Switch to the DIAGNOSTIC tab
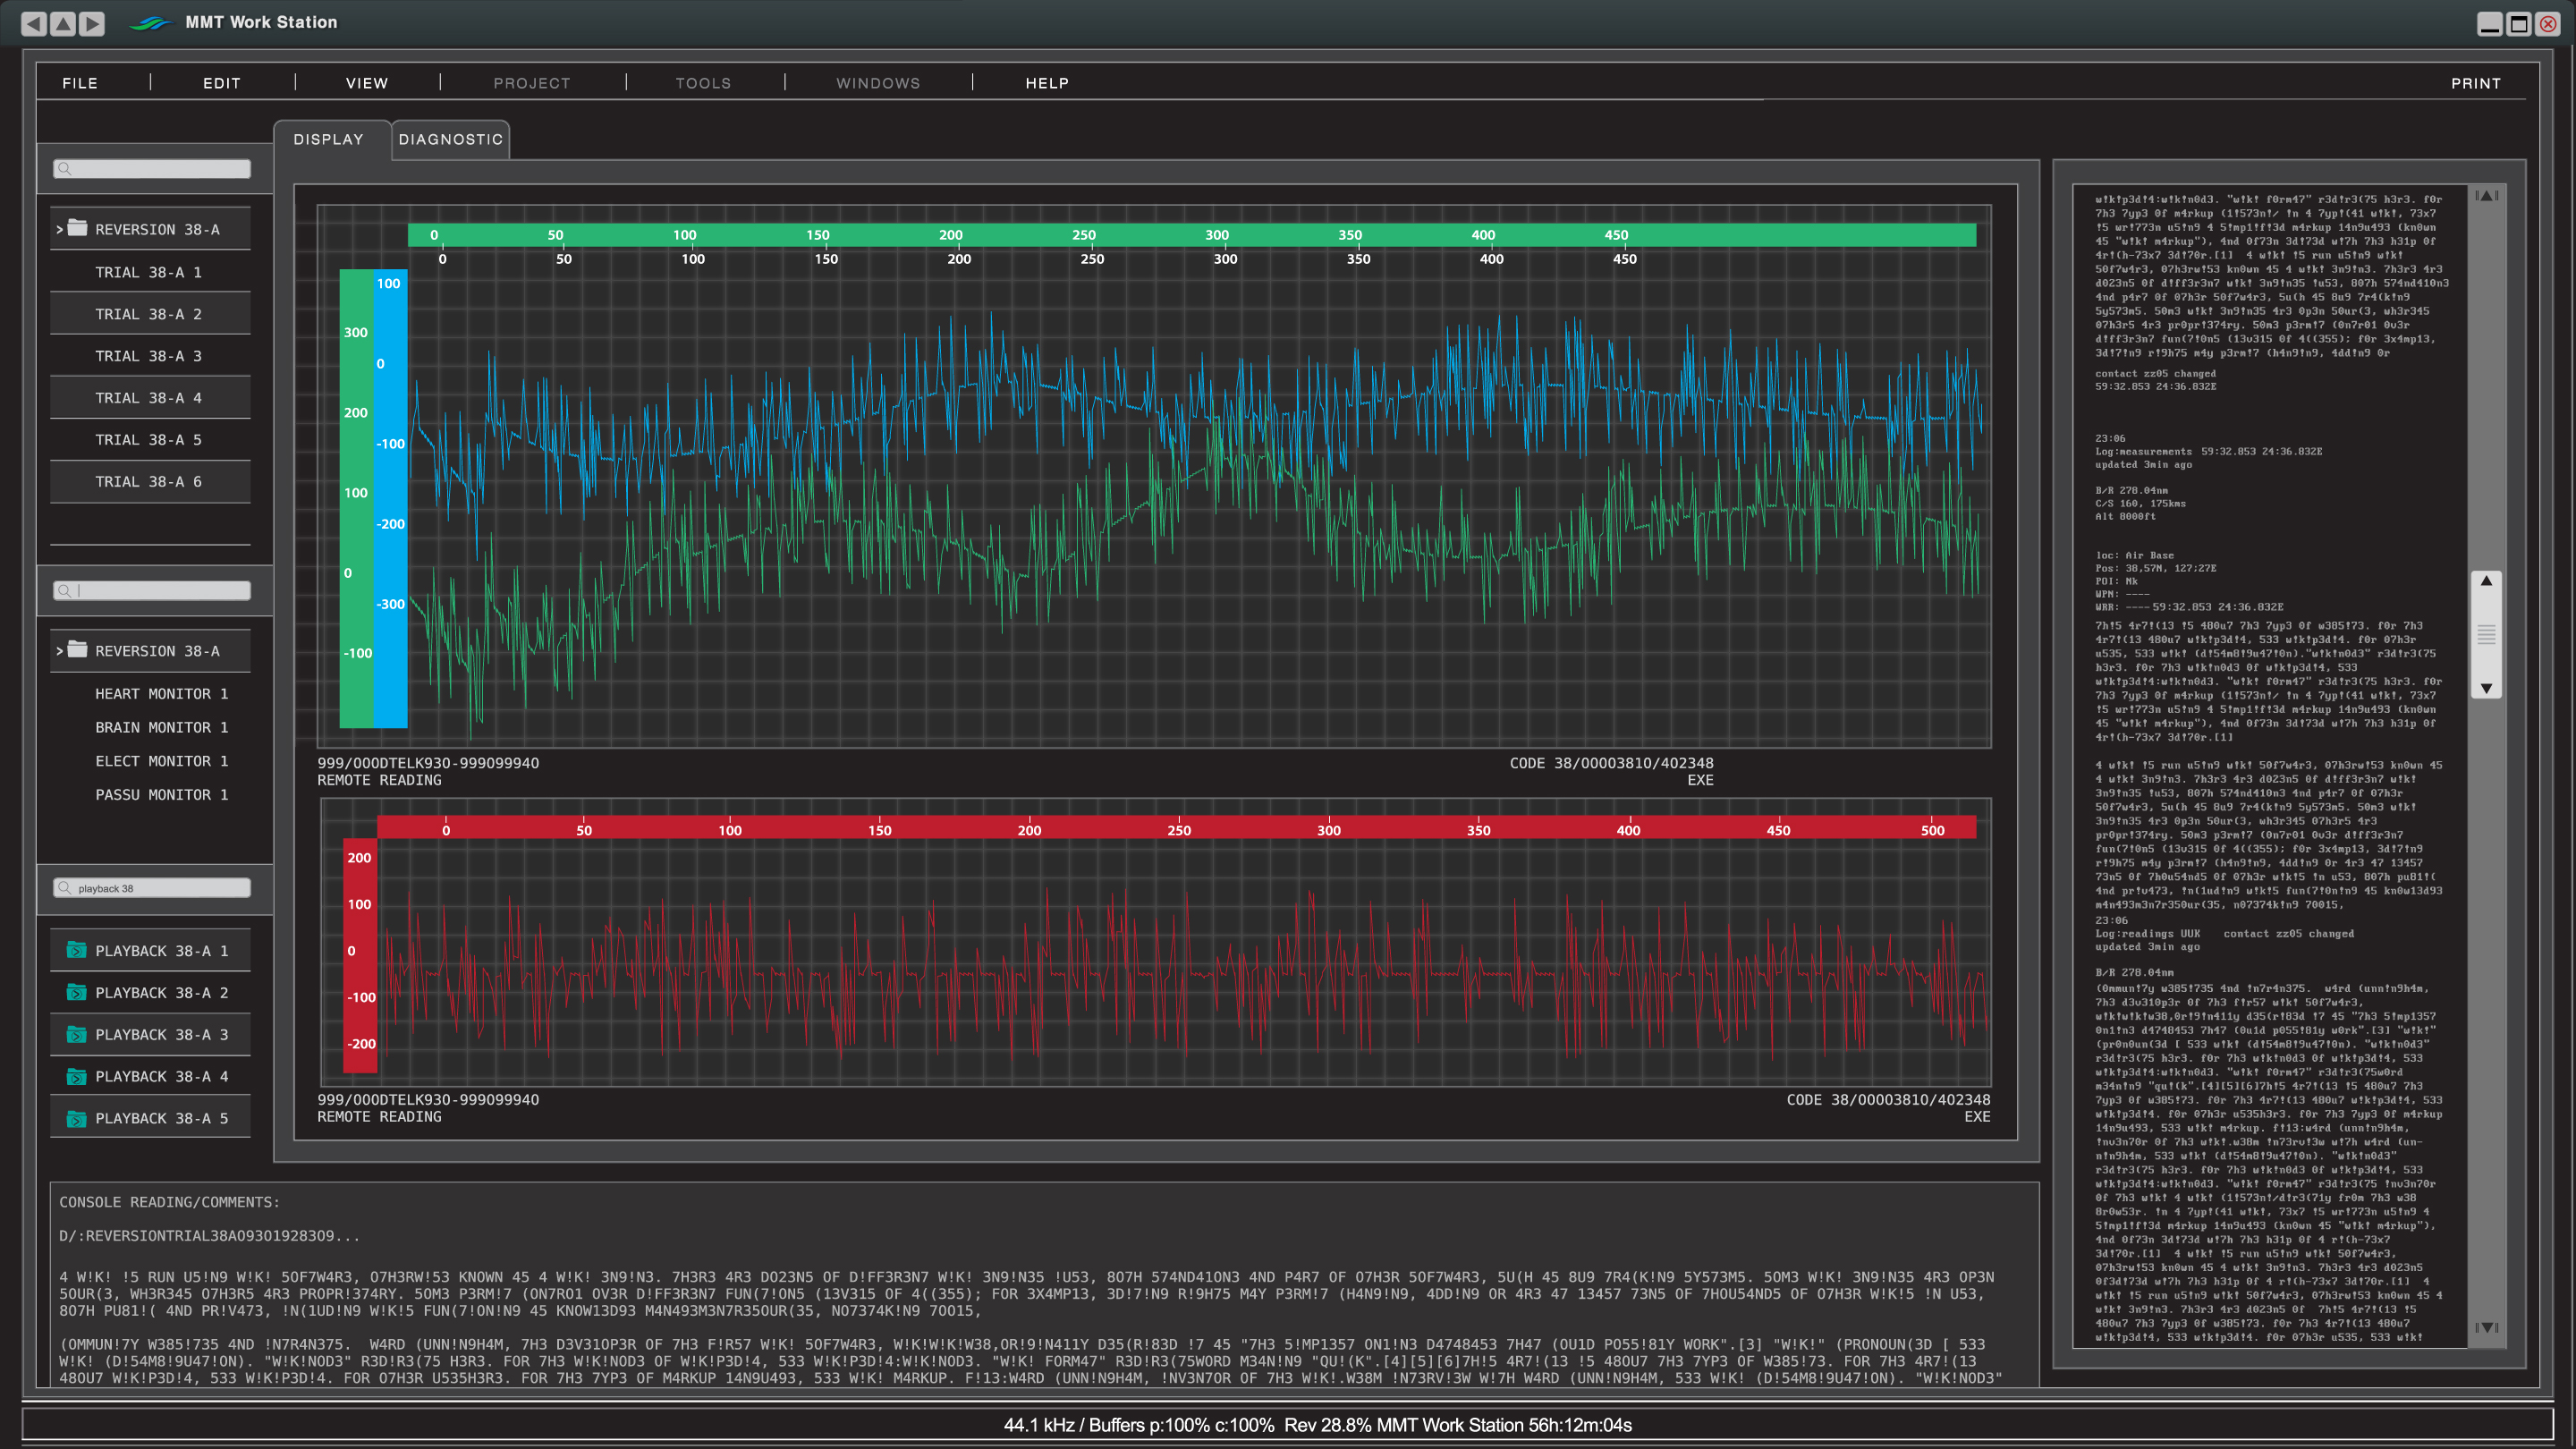2576x1449 pixels. (451, 140)
